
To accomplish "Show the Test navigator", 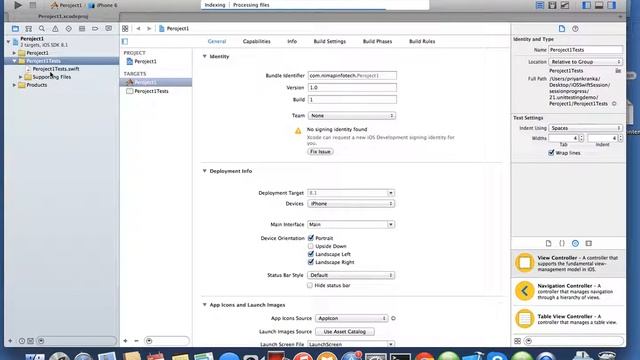I will pyautogui.click(x=69, y=29).
